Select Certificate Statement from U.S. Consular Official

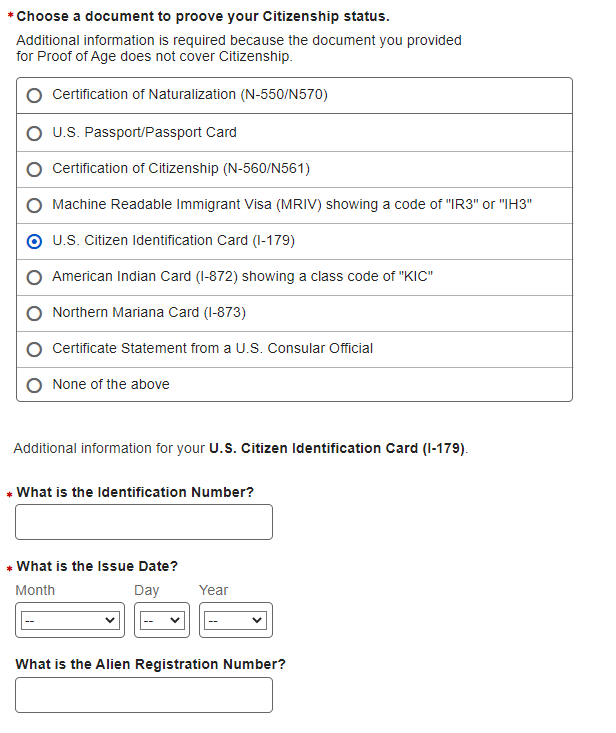click(x=34, y=349)
